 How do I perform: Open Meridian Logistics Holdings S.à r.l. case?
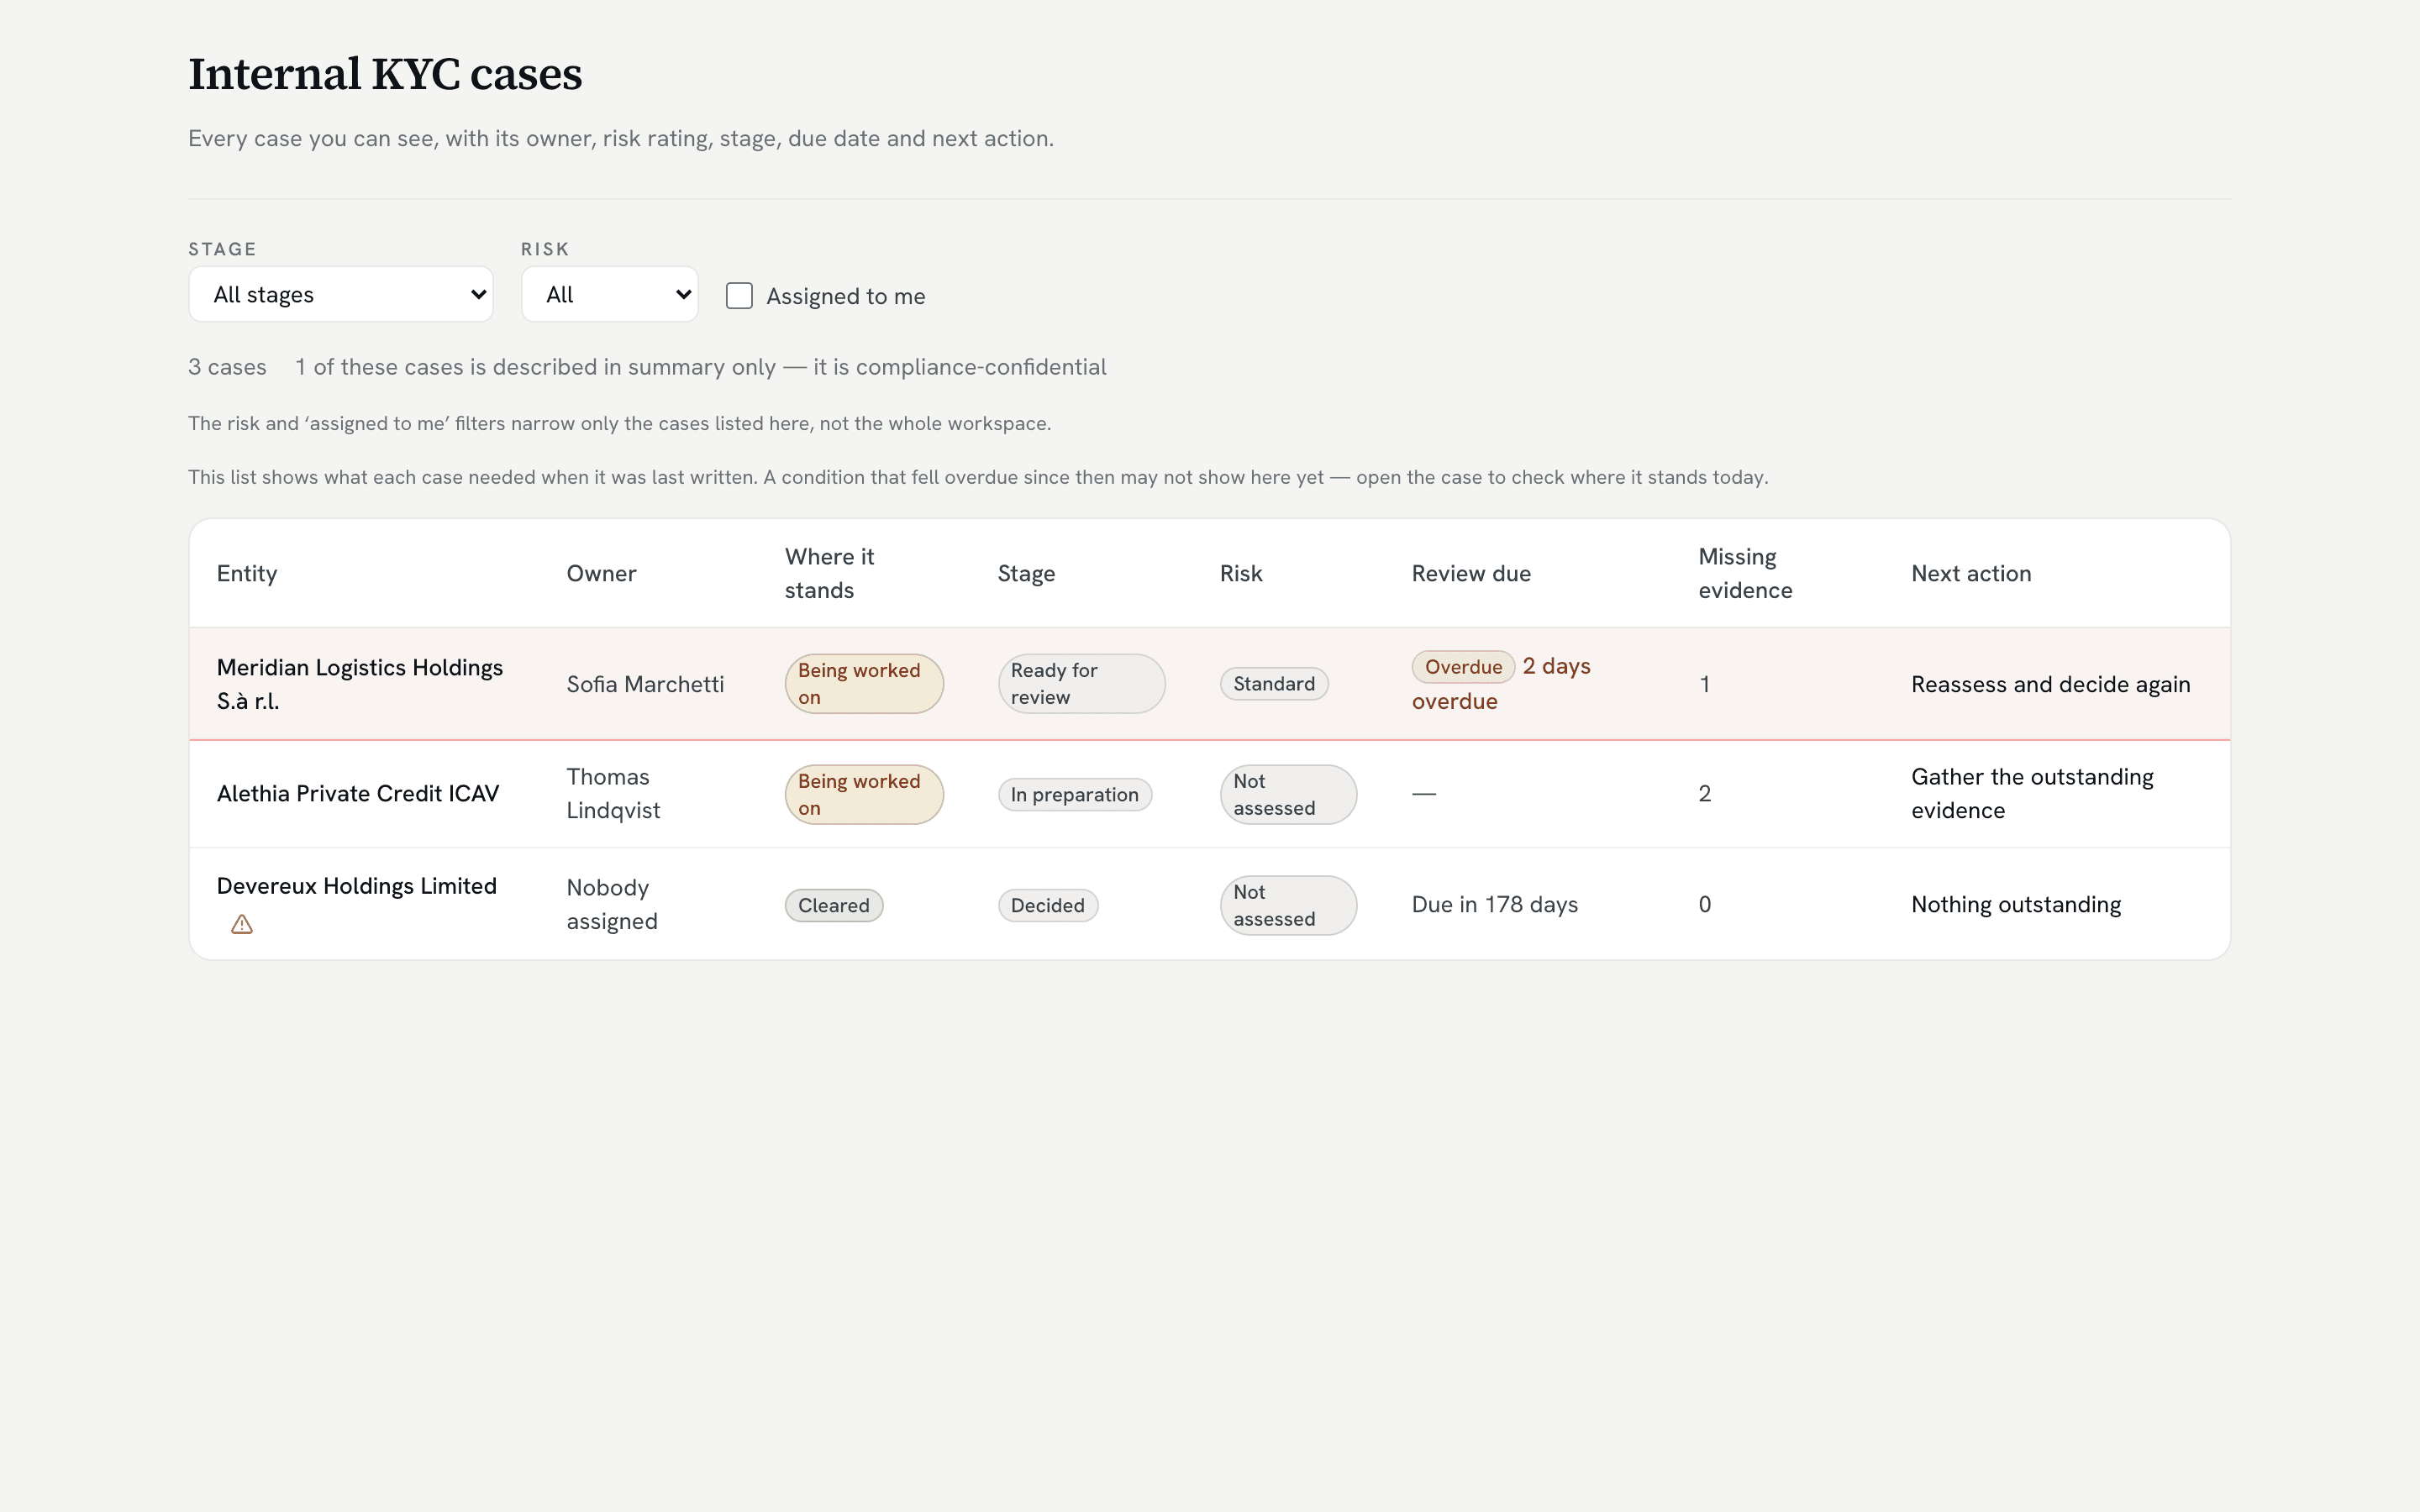tap(360, 684)
